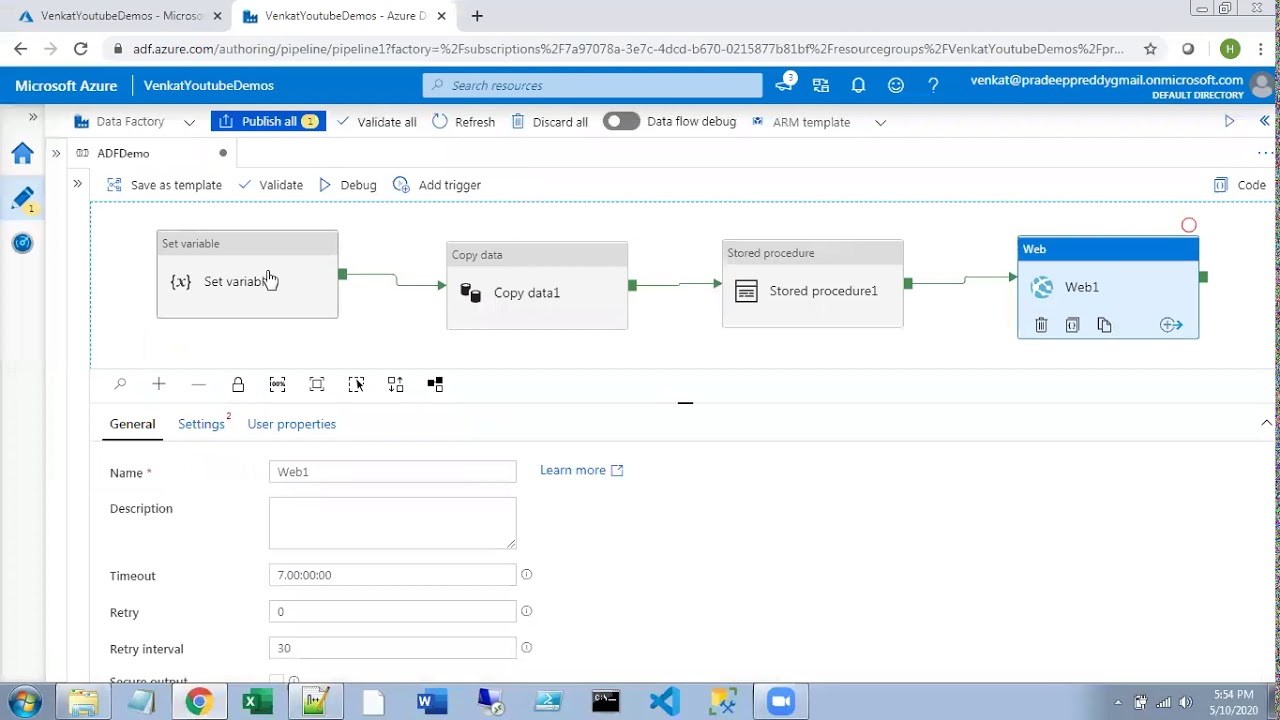Click the Retry interval input field

[392, 648]
